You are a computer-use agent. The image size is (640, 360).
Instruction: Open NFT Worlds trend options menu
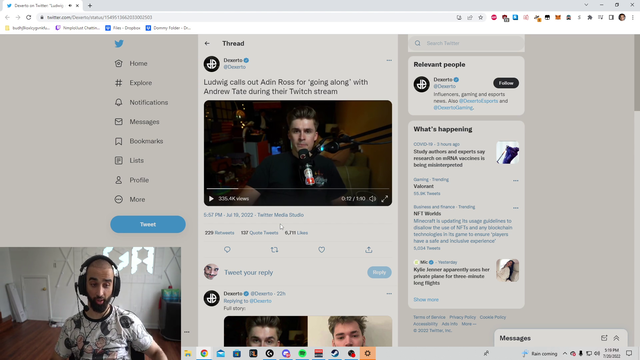click(516, 208)
